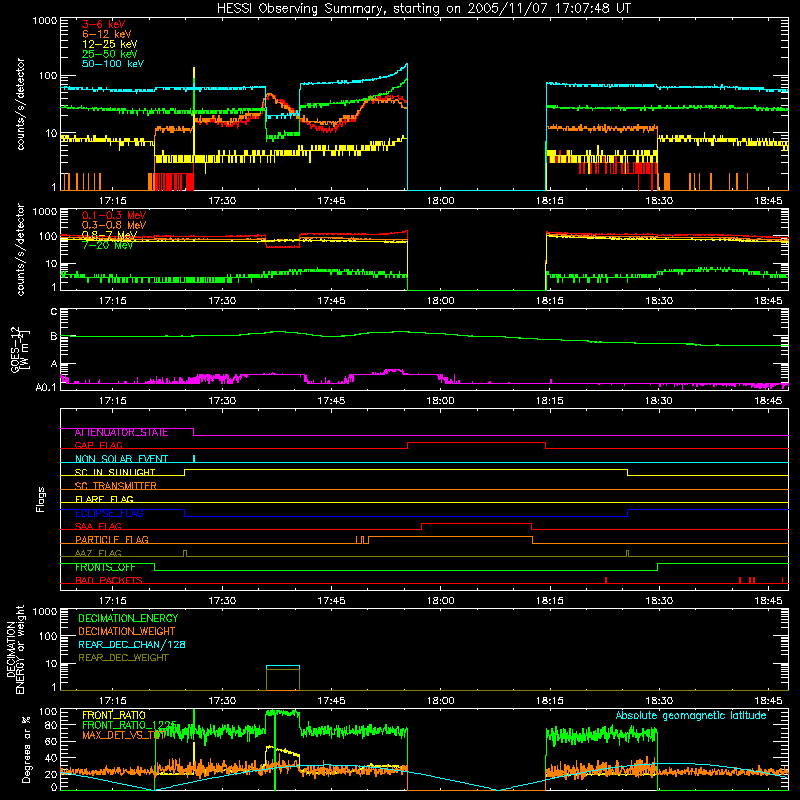Select the ATTENUATOR_STATE flag label
800x800 pixels.
tap(121, 433)
